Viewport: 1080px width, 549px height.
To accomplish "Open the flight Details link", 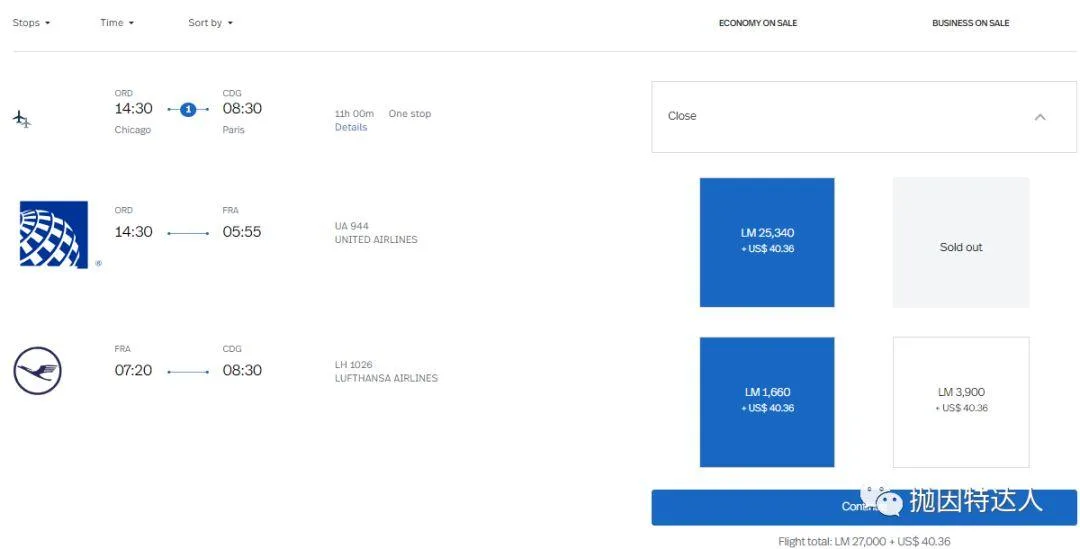I will pyautogui.click(x=351, y=128).
